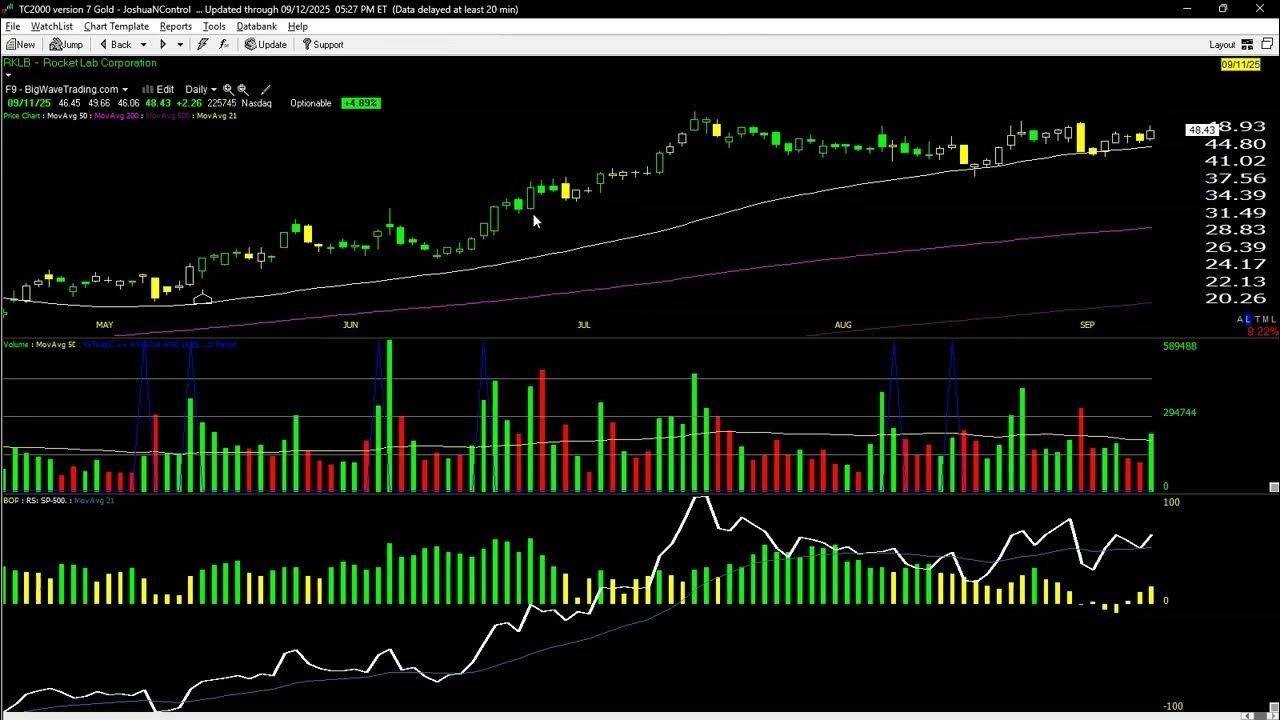Open the Daily timeframe dropdown
The height and width of the screenshot is (720, 1280).
201,89
